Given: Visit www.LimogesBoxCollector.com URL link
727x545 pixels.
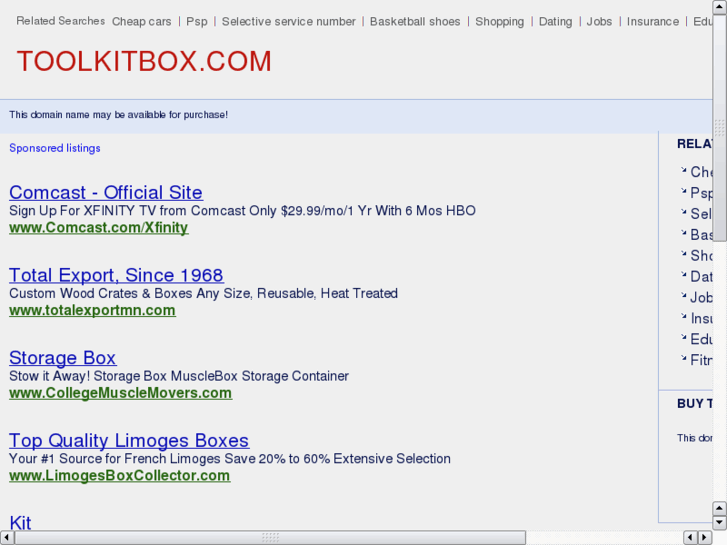Looking at the screenshot, I should [x=120, y=475].
